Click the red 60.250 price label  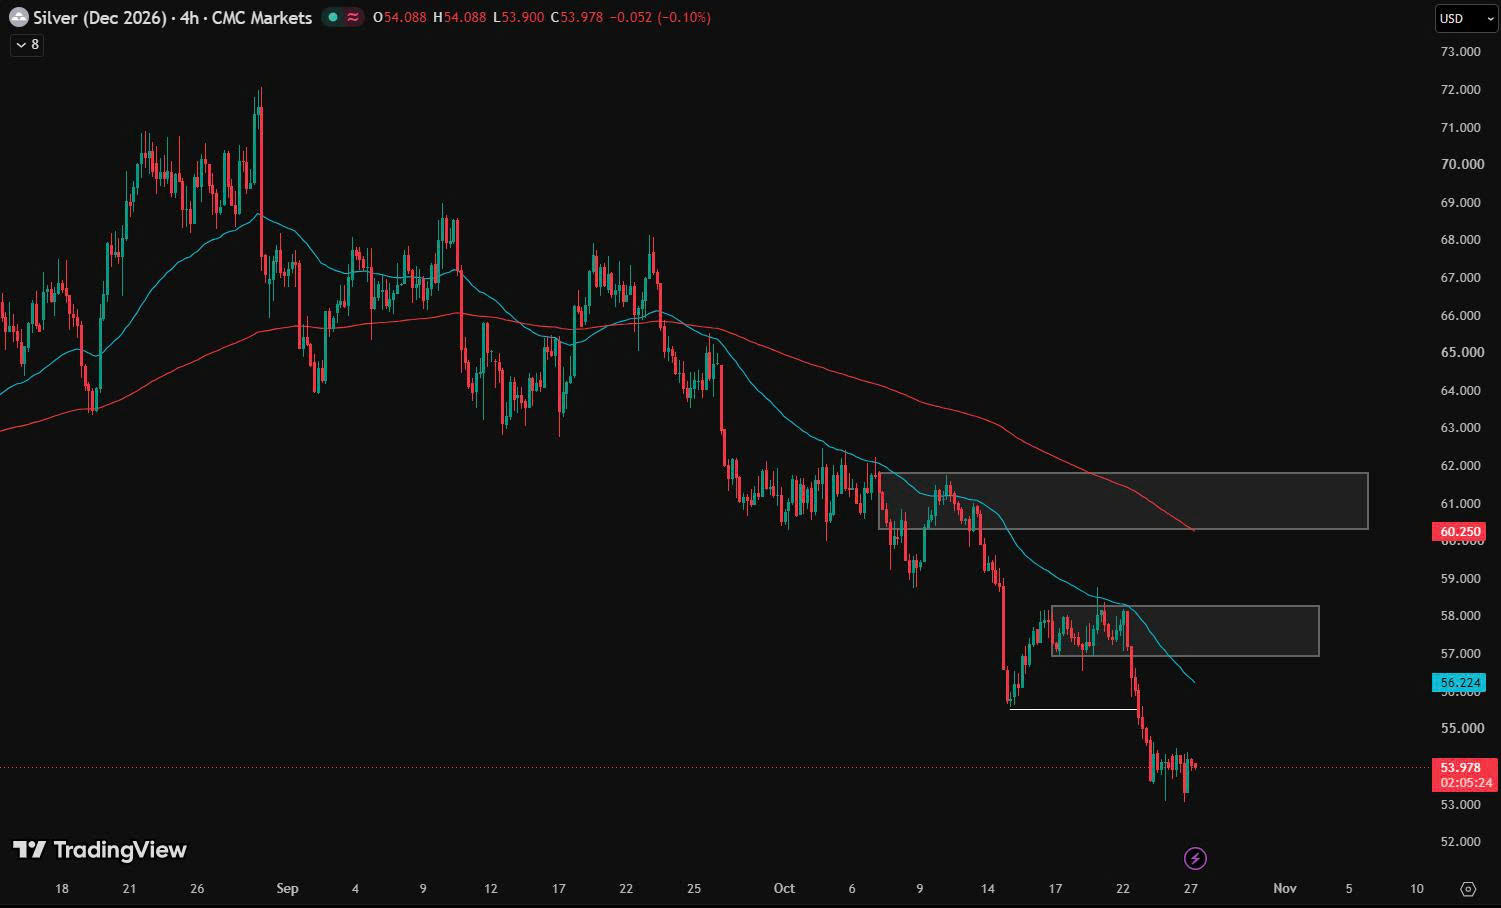(x=1460, y=532)
